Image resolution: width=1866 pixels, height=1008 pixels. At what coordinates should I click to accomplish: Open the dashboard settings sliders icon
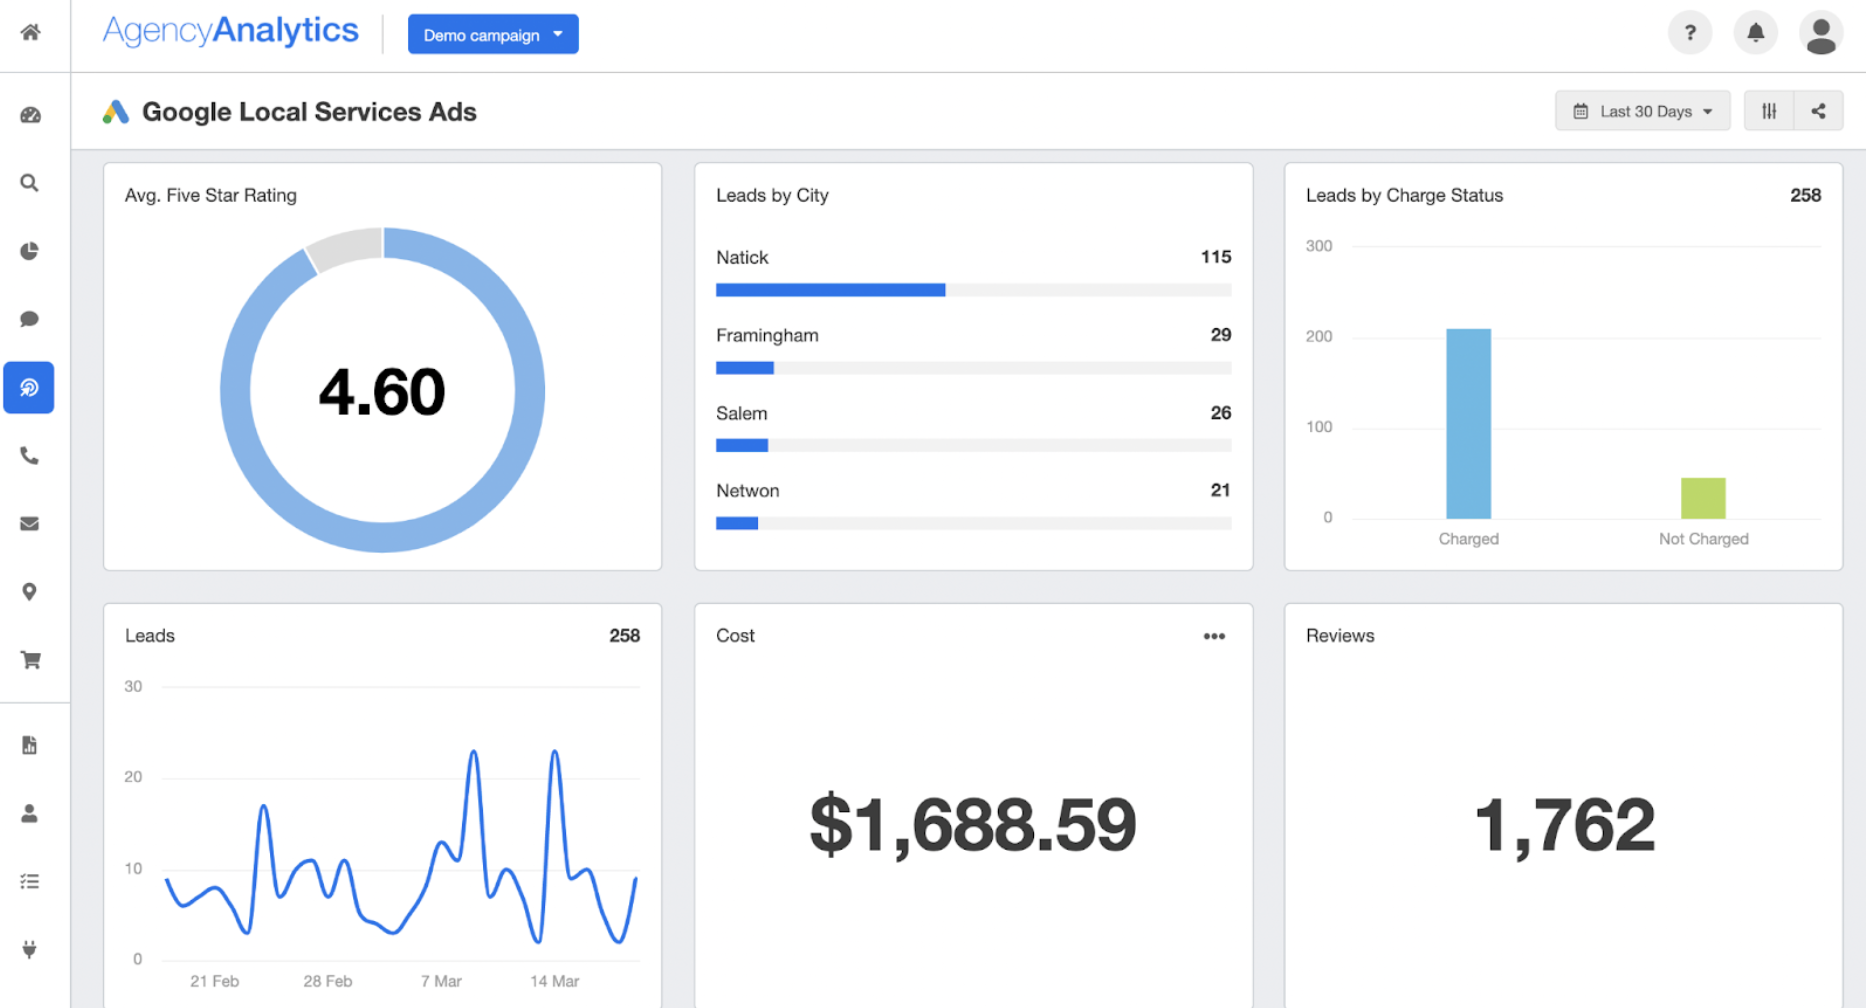(x=1769, y=111)
